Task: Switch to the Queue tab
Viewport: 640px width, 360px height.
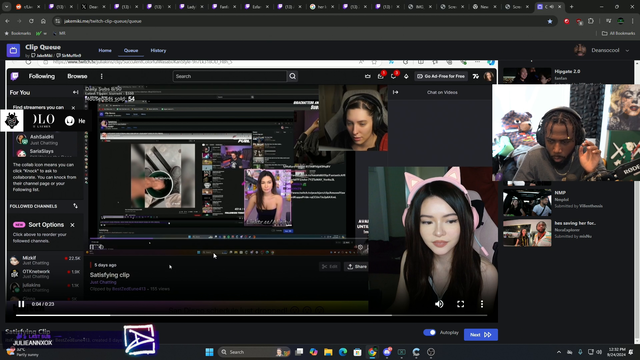Action: (x=131, y=51)
